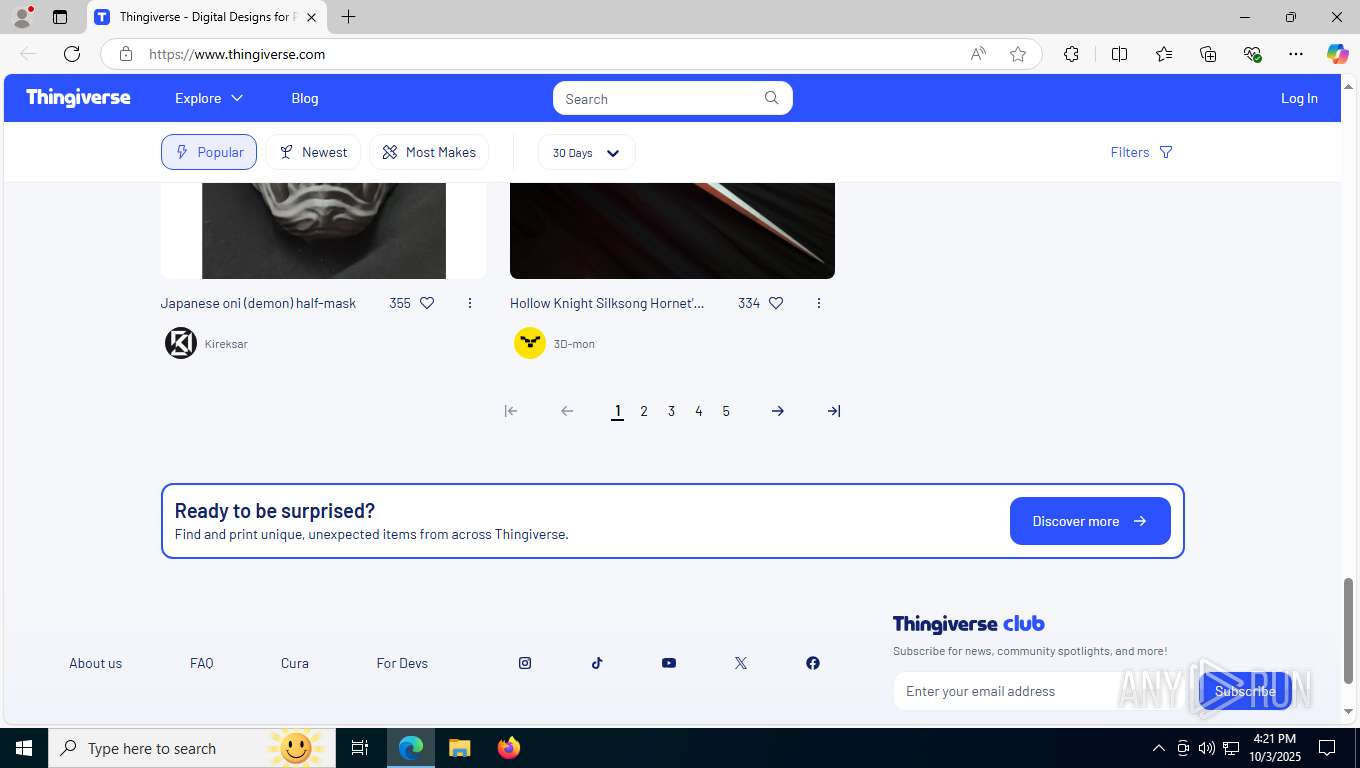The width and height of the screenshot is (1360, 768).
Task: Click the Windows taskbar search box
Action: pos(190,748)
